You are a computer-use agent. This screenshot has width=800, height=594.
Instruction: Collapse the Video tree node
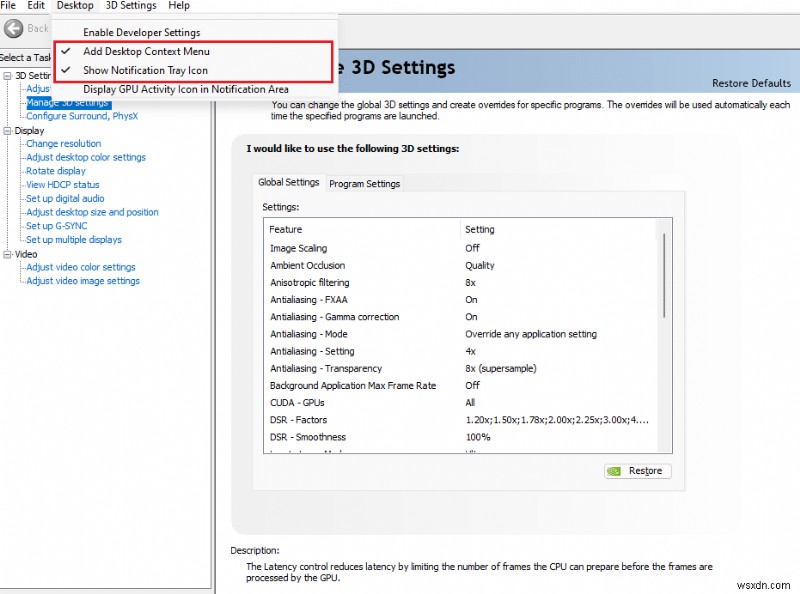click(7, 254)
